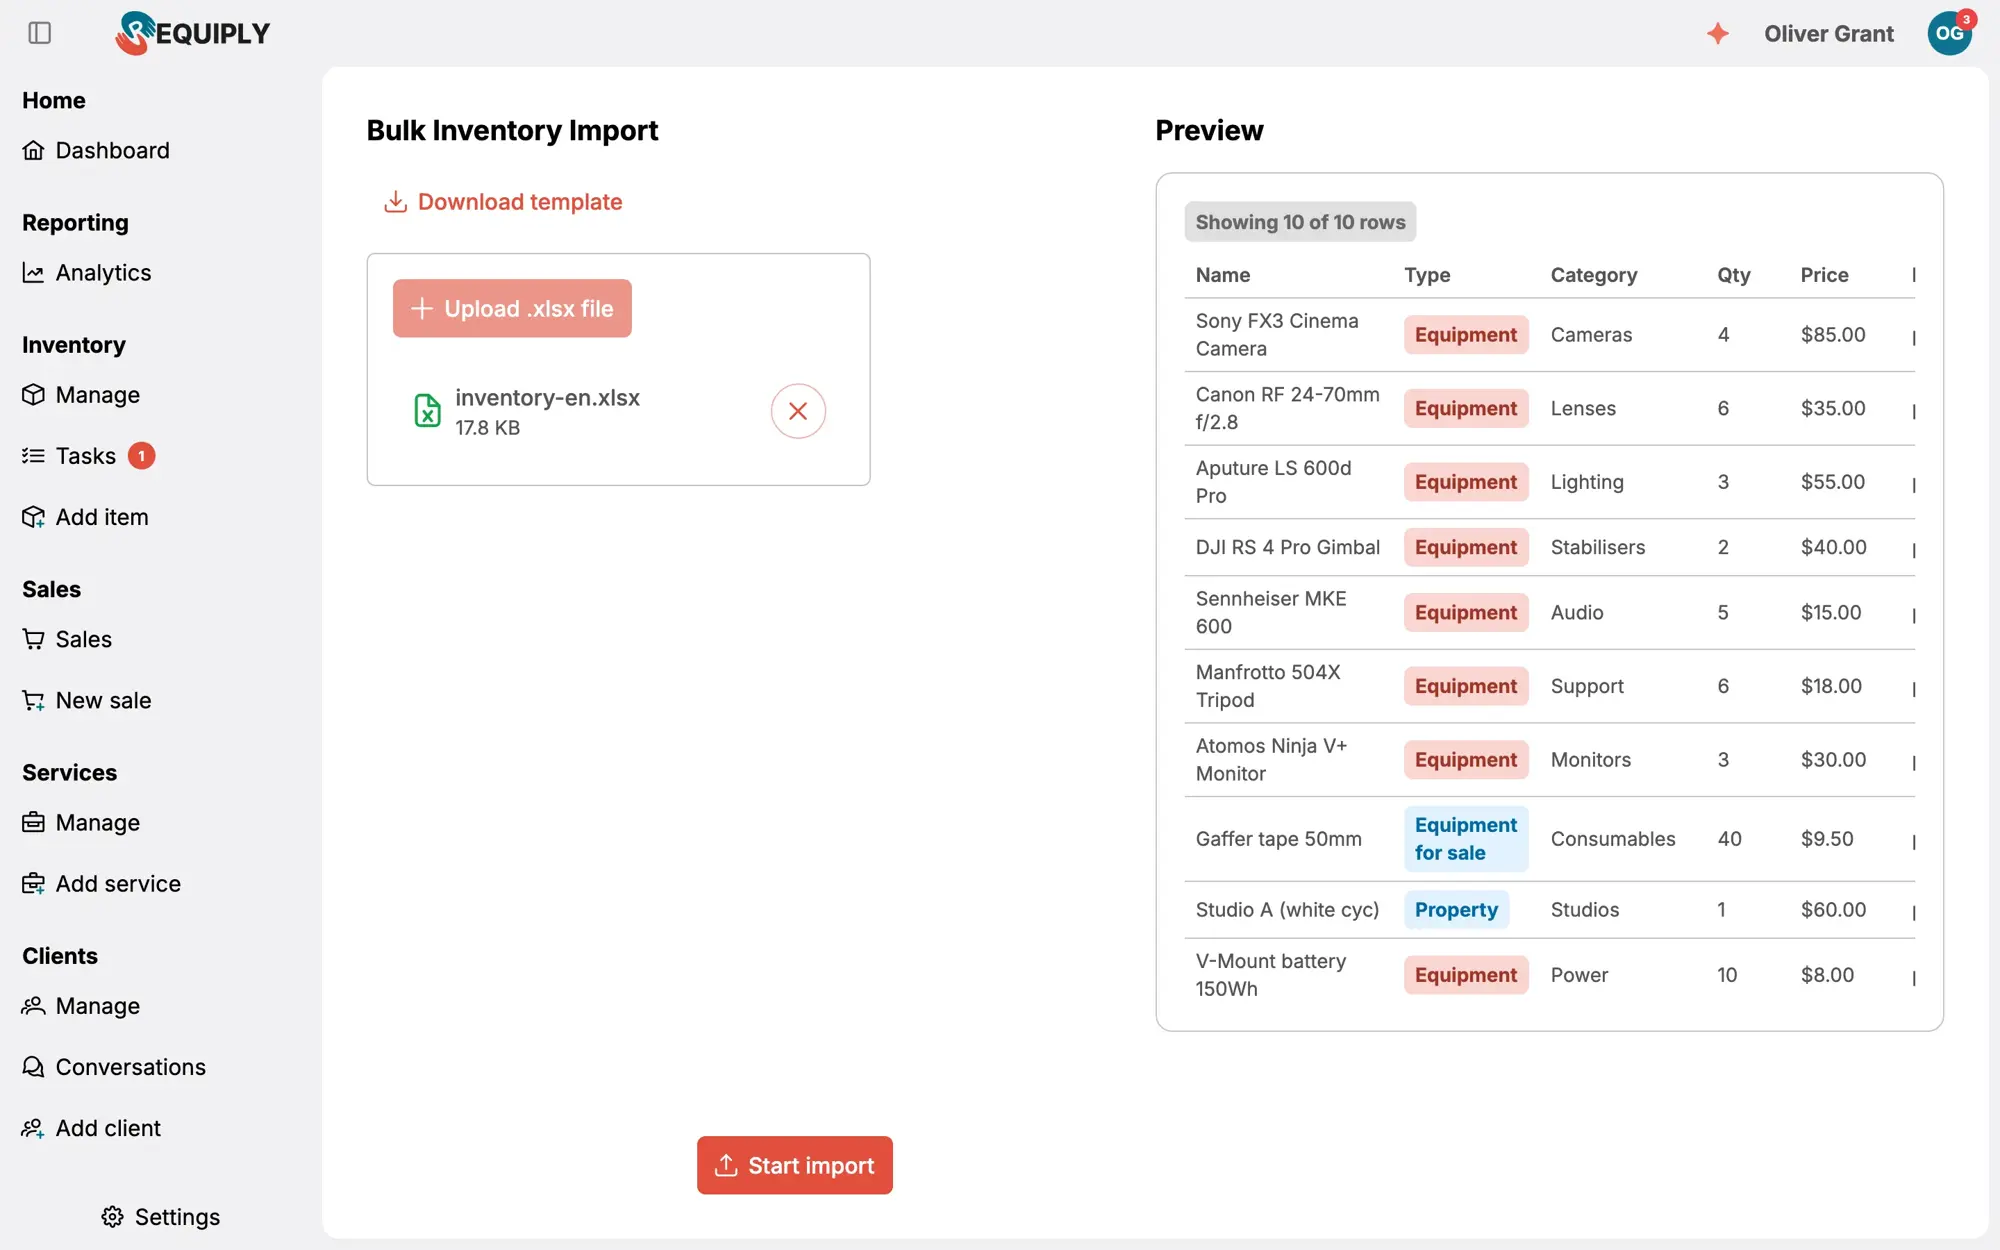Open Add service page
This screenshot has height=1250, width=2000.
[x=101, y=884]
